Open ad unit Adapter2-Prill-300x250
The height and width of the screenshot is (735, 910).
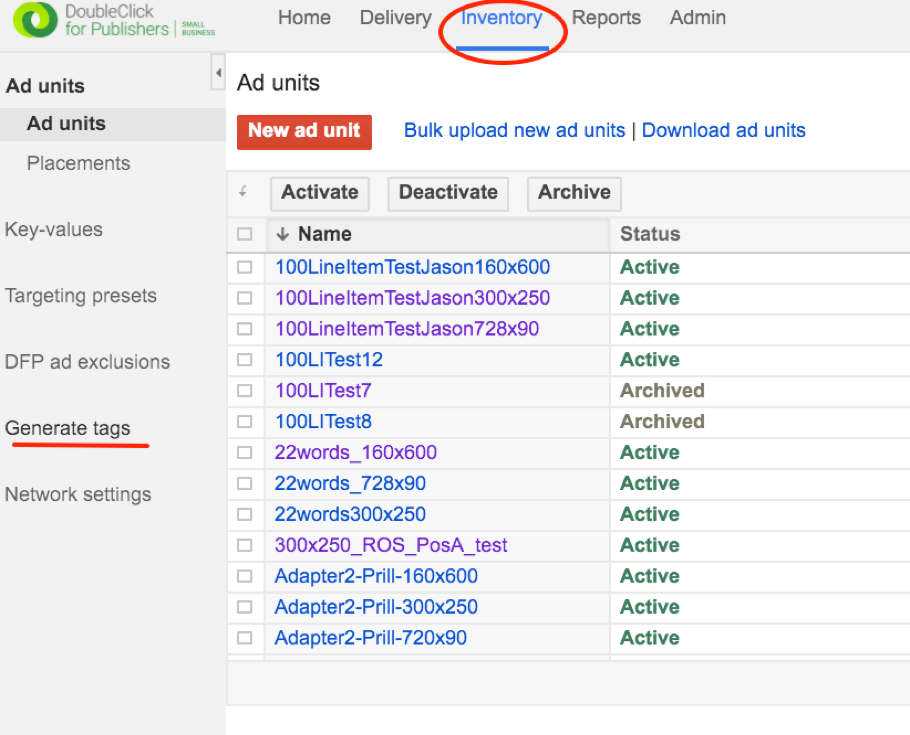pos(376,607)
